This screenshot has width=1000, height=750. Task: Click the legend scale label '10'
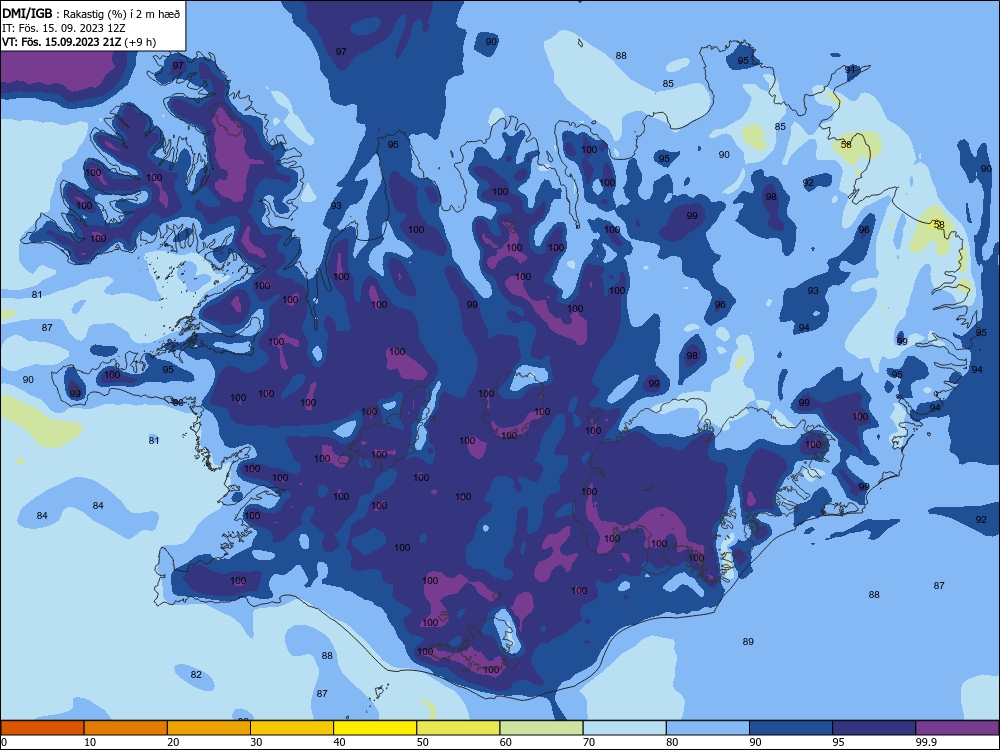[x=90, y=742]
